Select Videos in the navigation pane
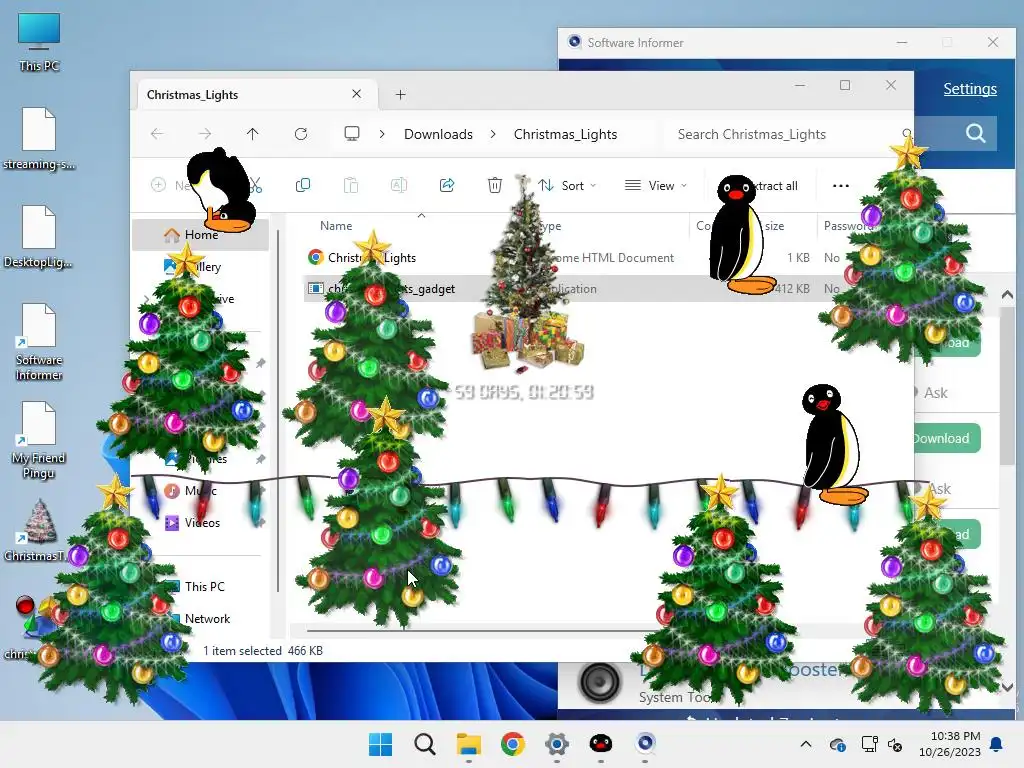1024x768 pixels. (202, 522)
